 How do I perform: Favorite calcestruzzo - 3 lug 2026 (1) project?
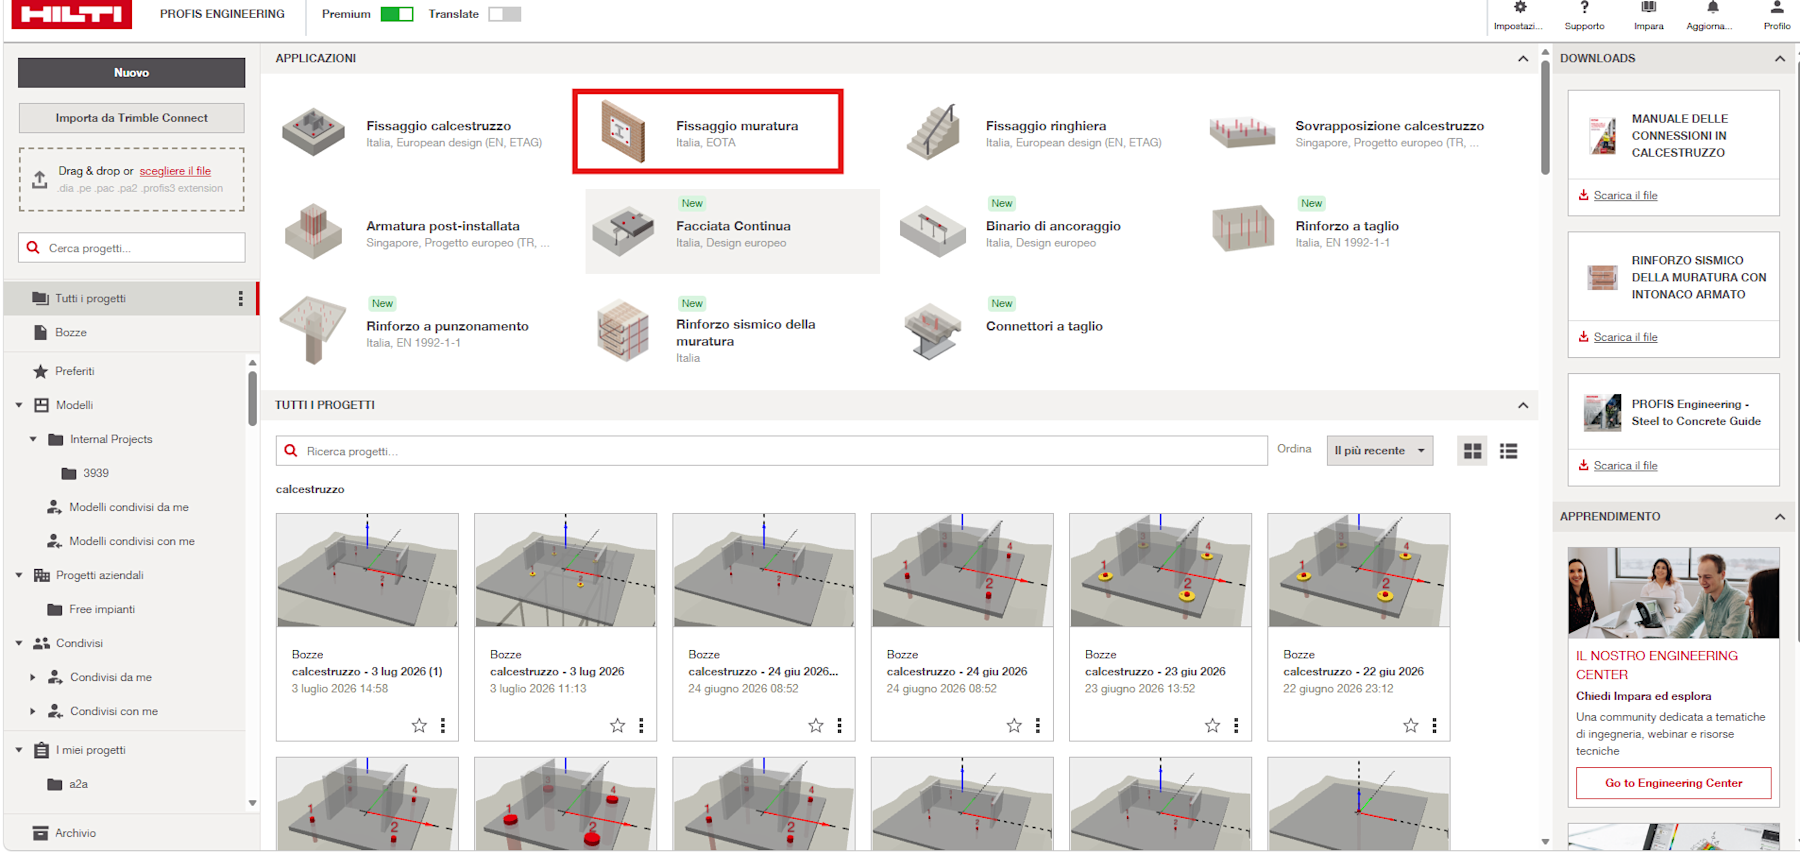[419, 725]
